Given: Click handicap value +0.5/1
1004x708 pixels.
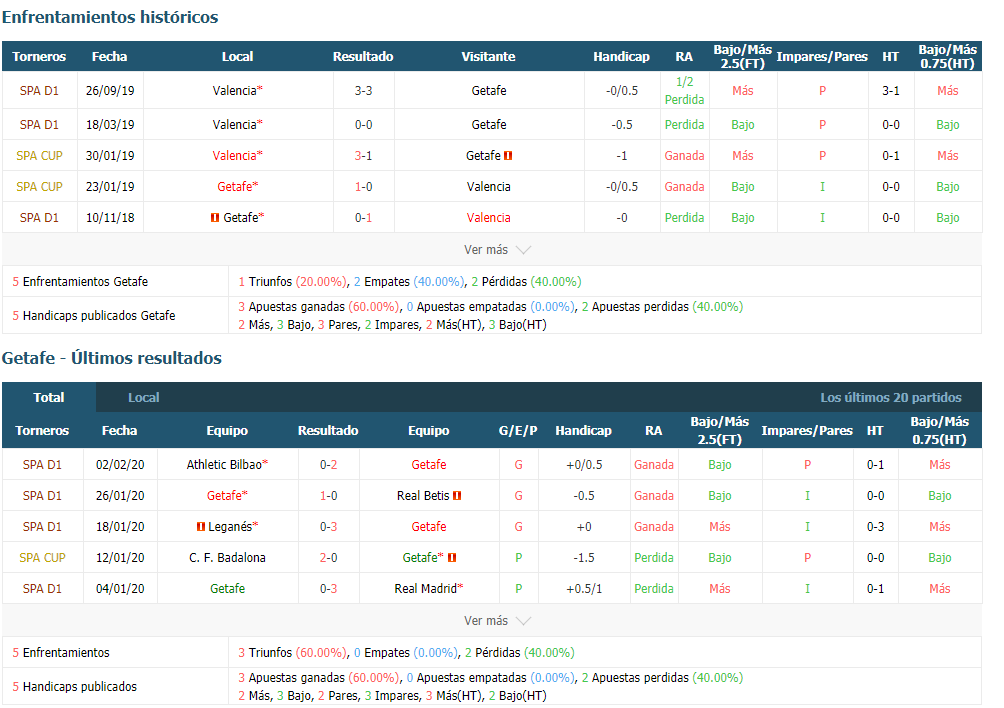Looking at the screenshot, I should click(584, 588).
